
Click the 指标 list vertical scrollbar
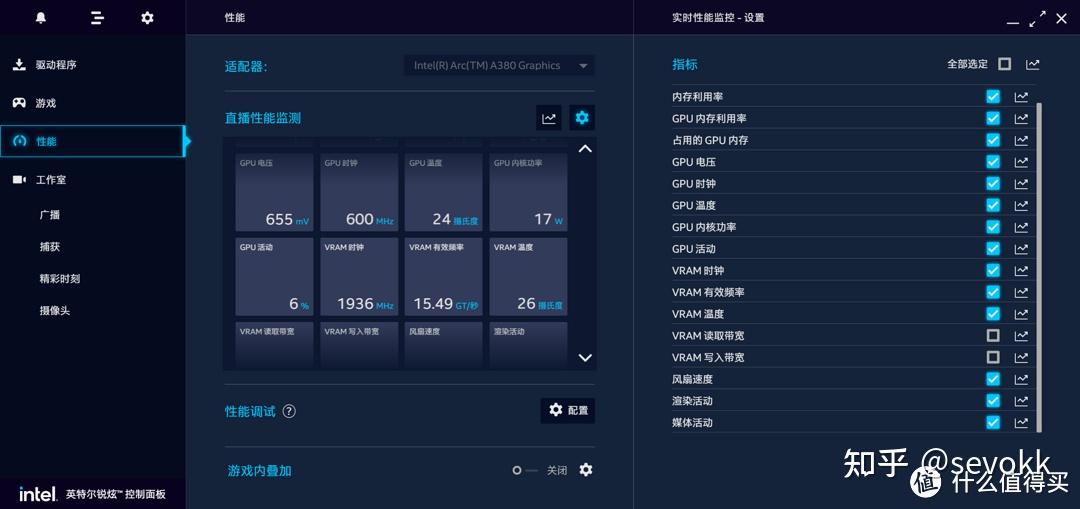1039,267
